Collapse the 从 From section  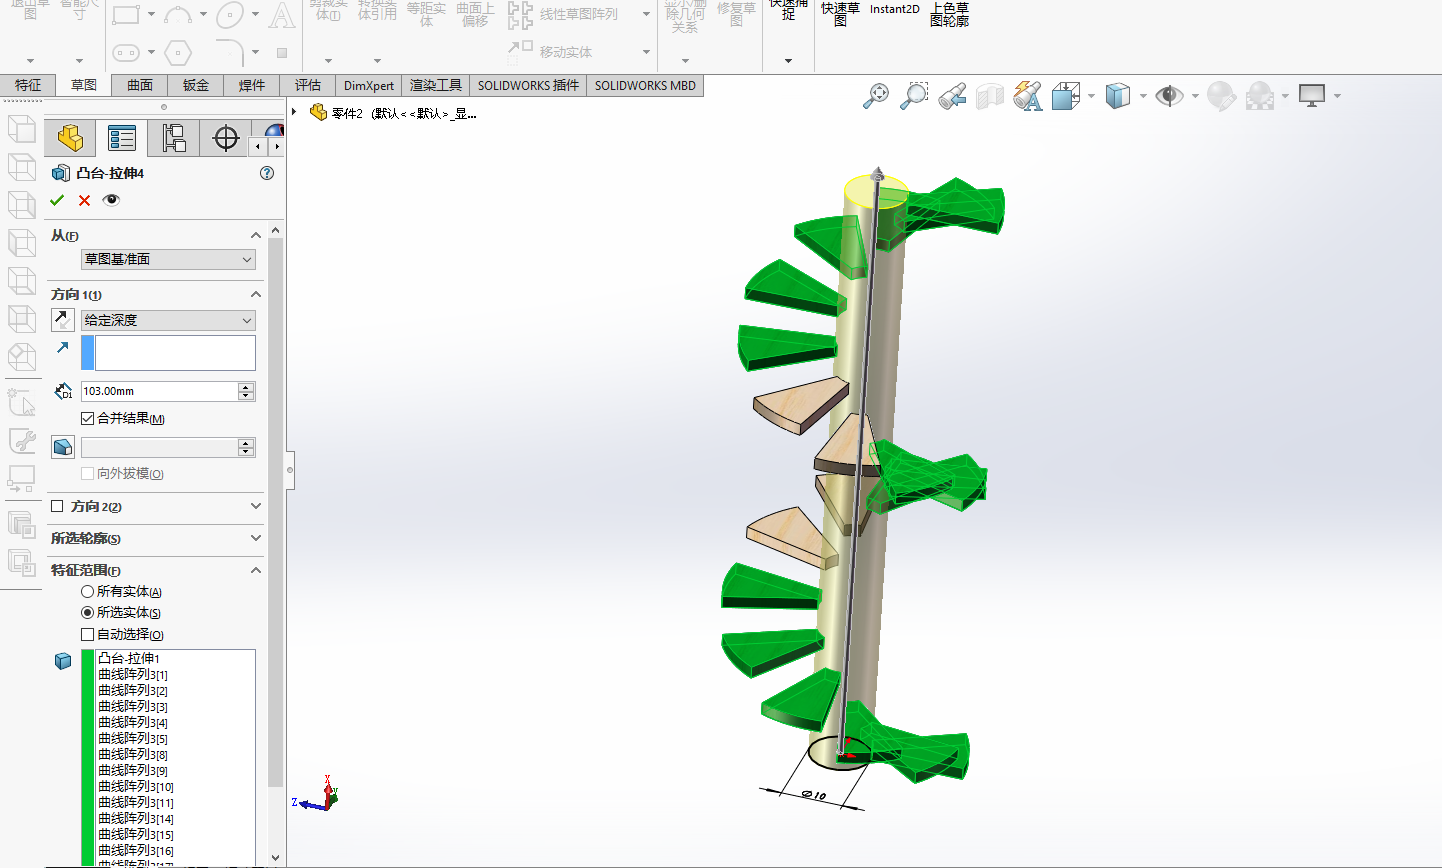256,235
